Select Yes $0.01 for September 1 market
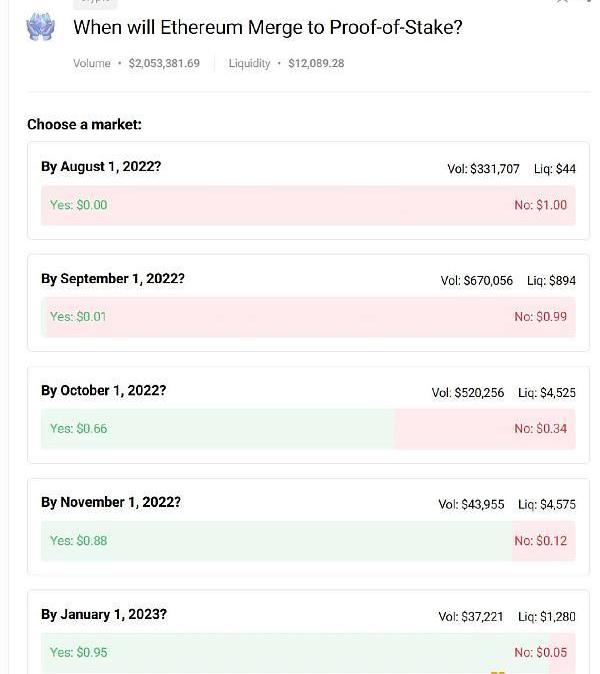This screenshot has width=600, height=674. (x=78, y=317)
